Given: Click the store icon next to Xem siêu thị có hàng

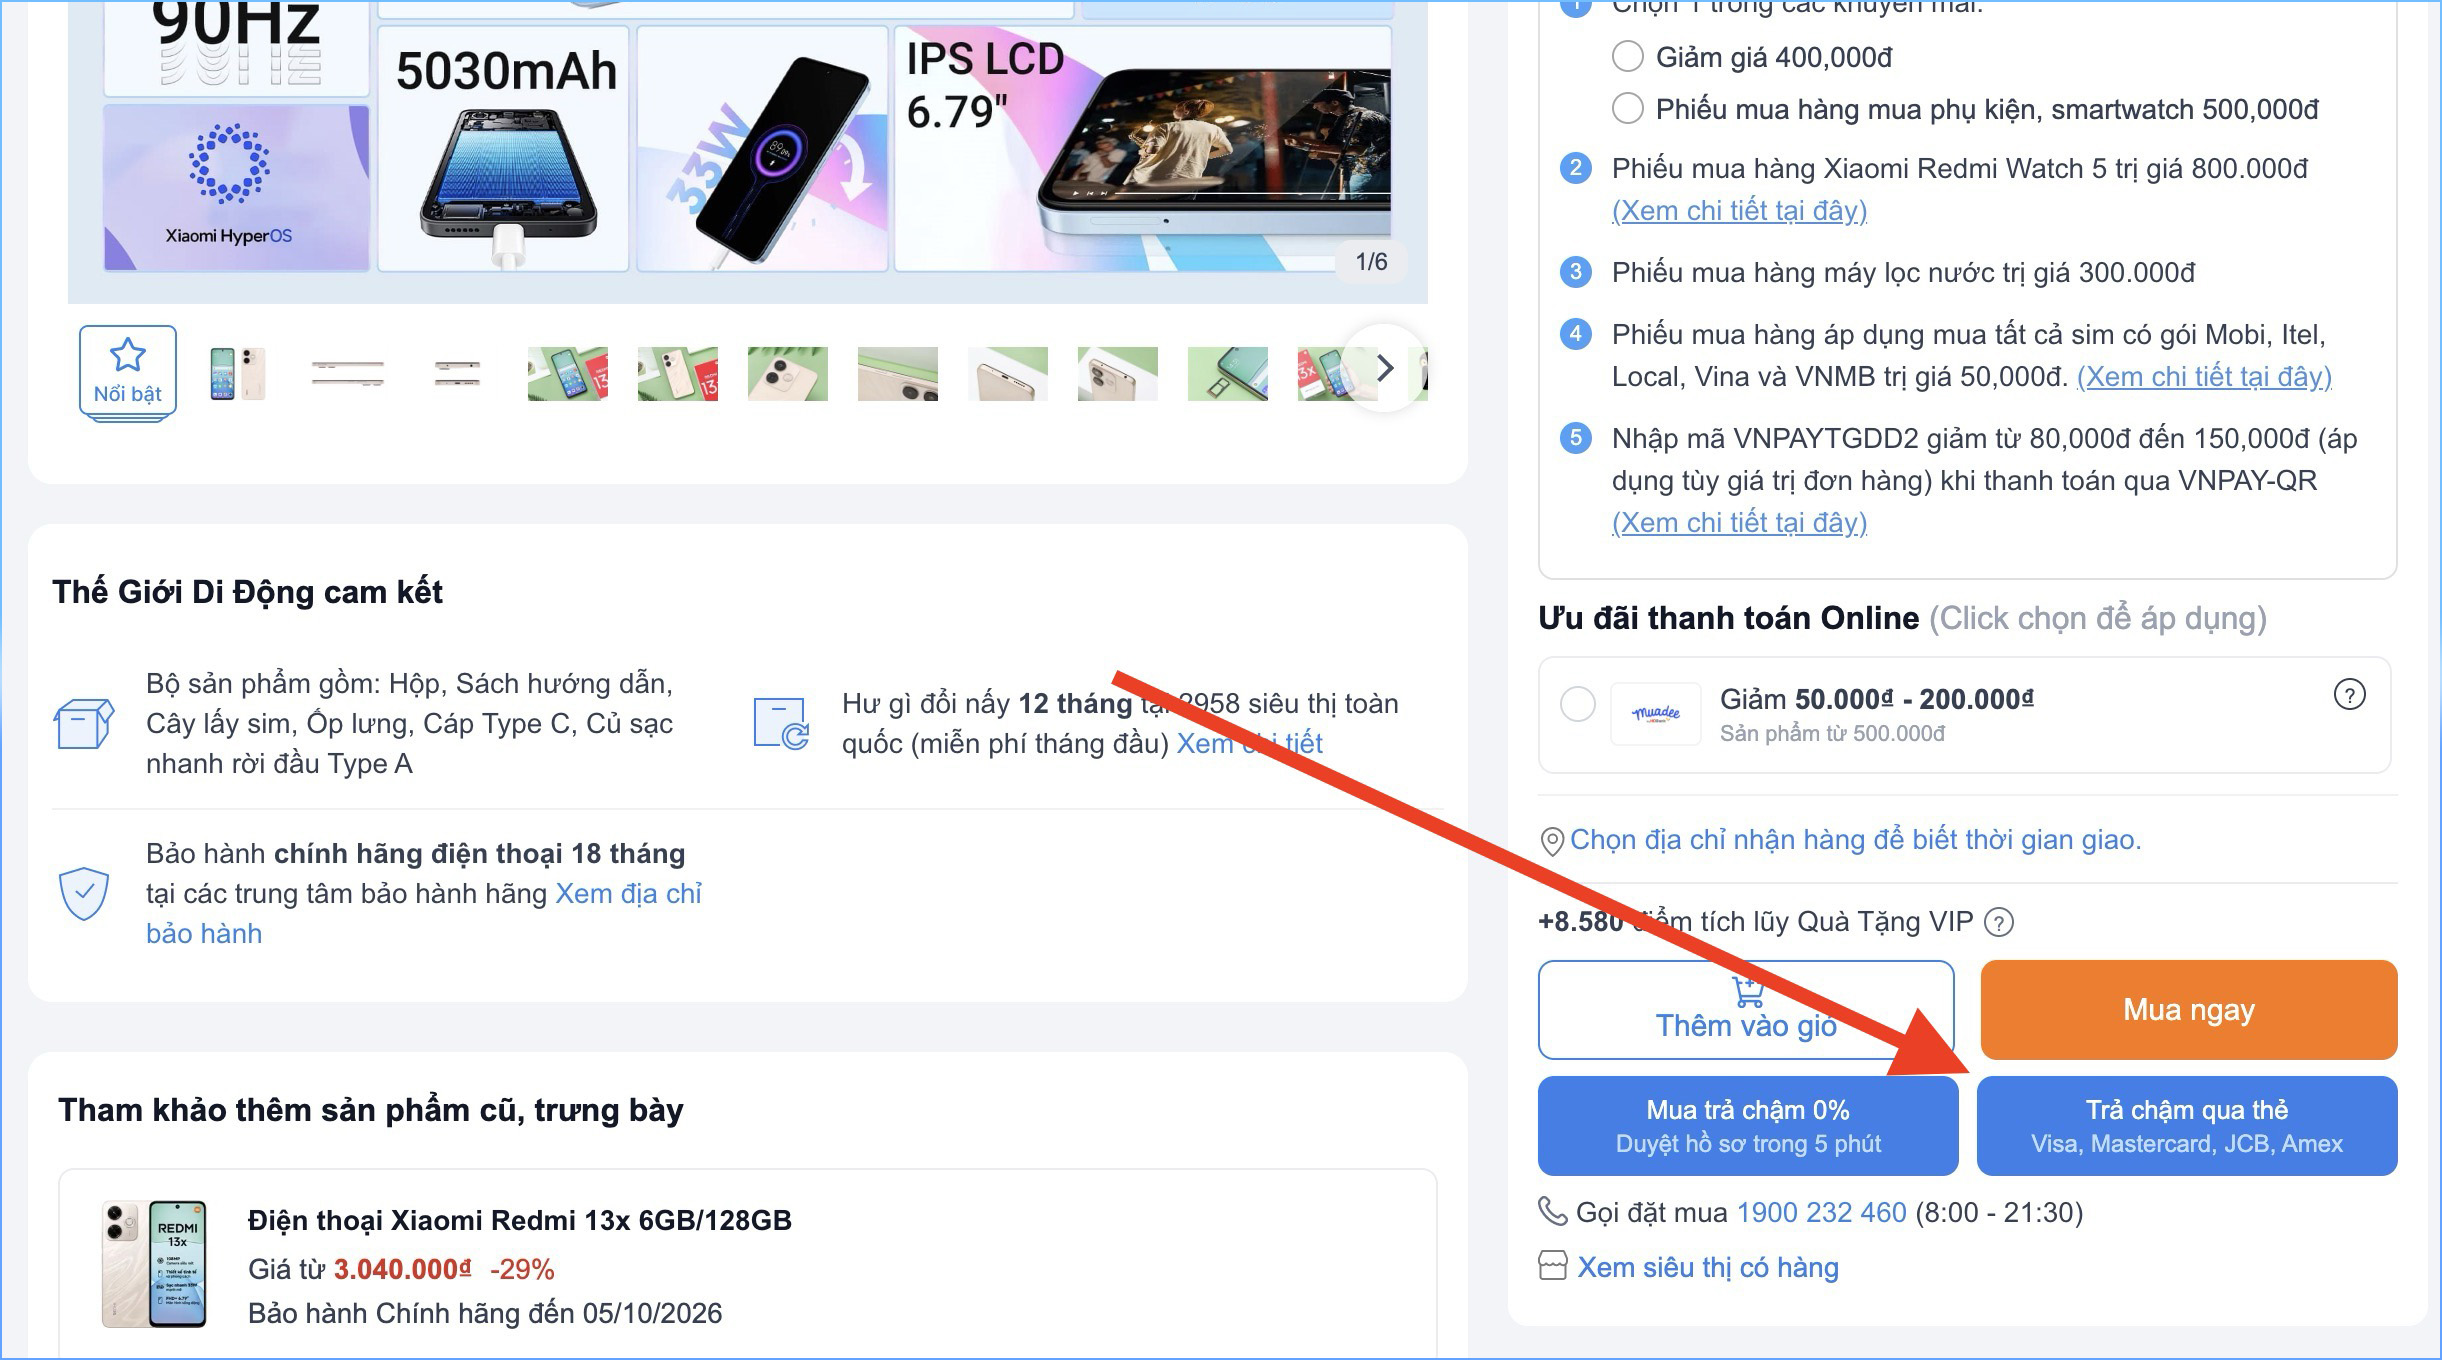Looking at the screenshot, I should coord(1552,1267).
